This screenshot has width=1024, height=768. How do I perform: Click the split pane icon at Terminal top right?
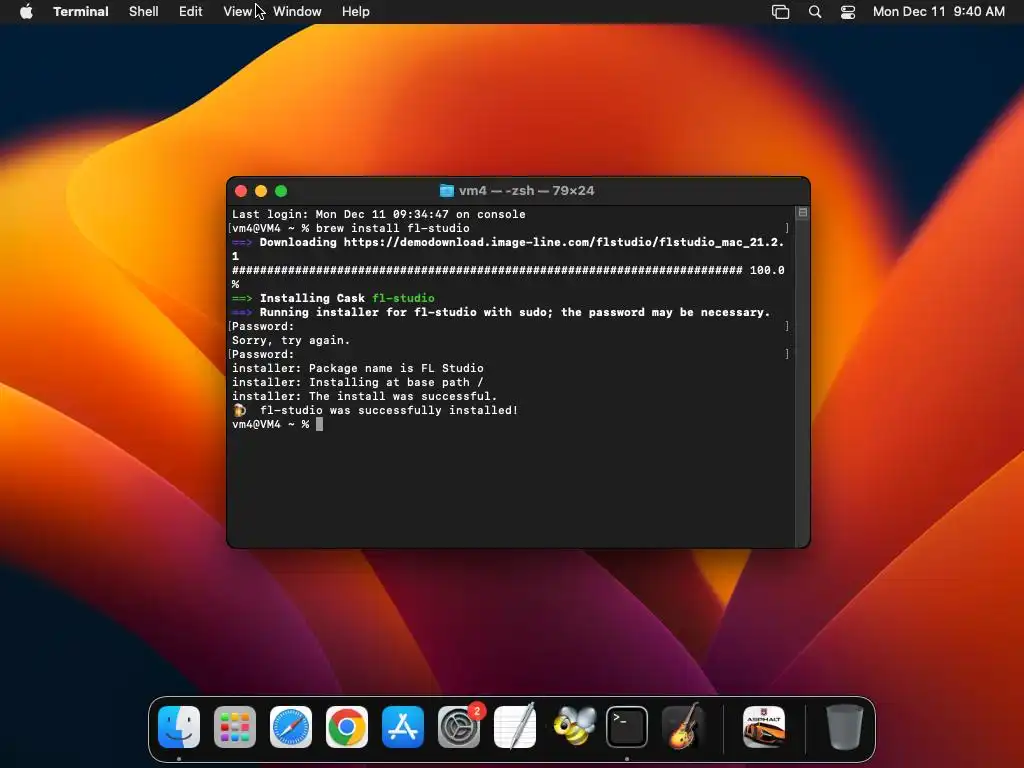click(803, 212)
